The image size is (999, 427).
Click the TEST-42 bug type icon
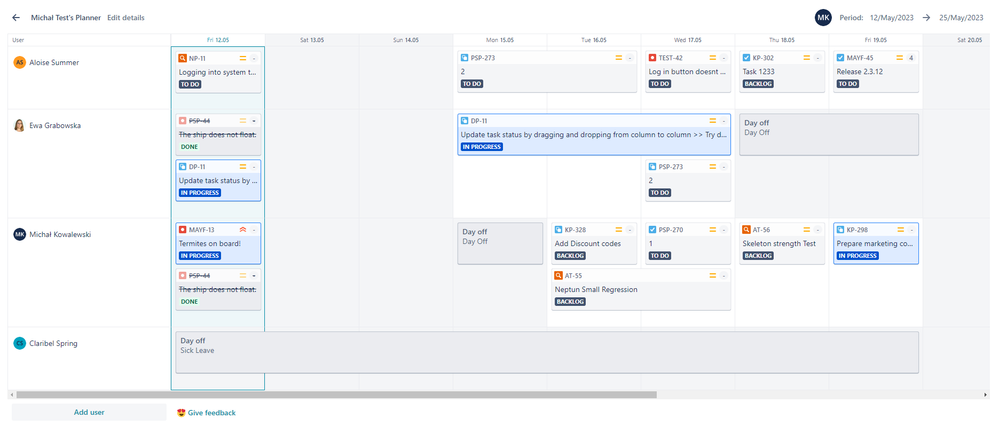point(652,58)
